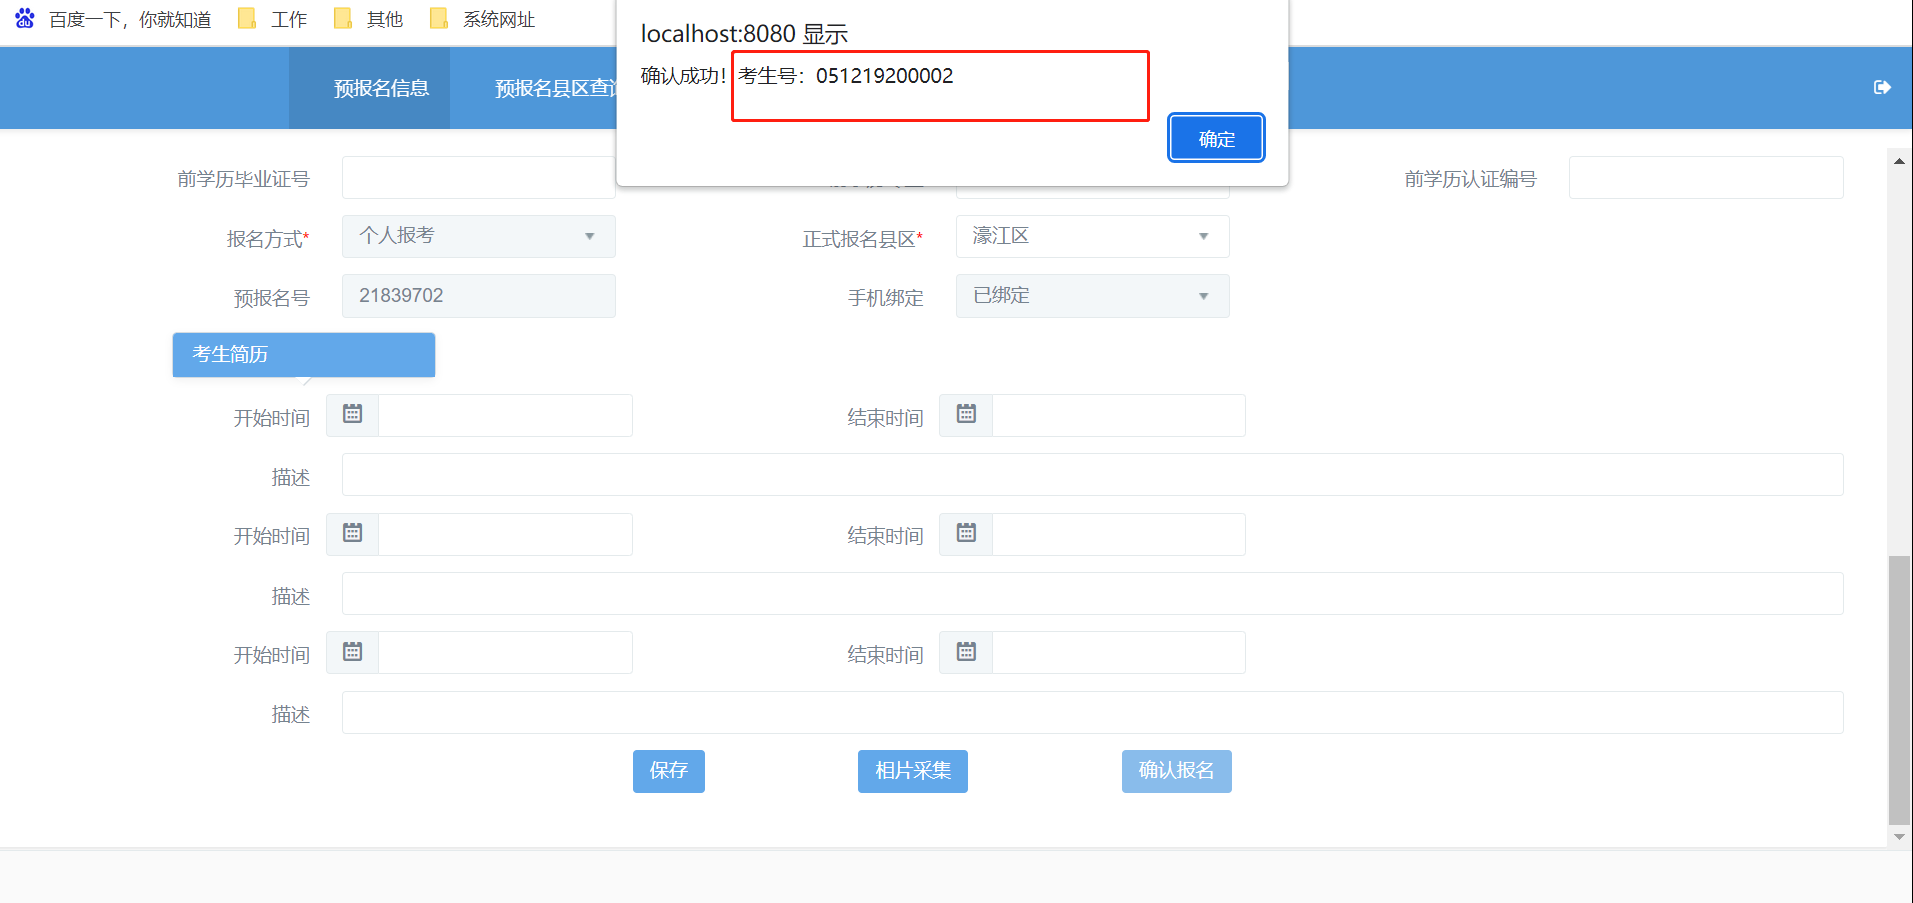This screenshot has width=1913, height=903.
Task: Open calendar icon for second 开始时间
Action: 353,534
